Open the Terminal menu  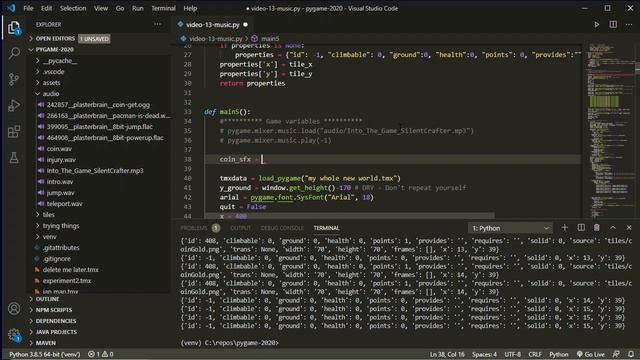(x=163, y=8)
